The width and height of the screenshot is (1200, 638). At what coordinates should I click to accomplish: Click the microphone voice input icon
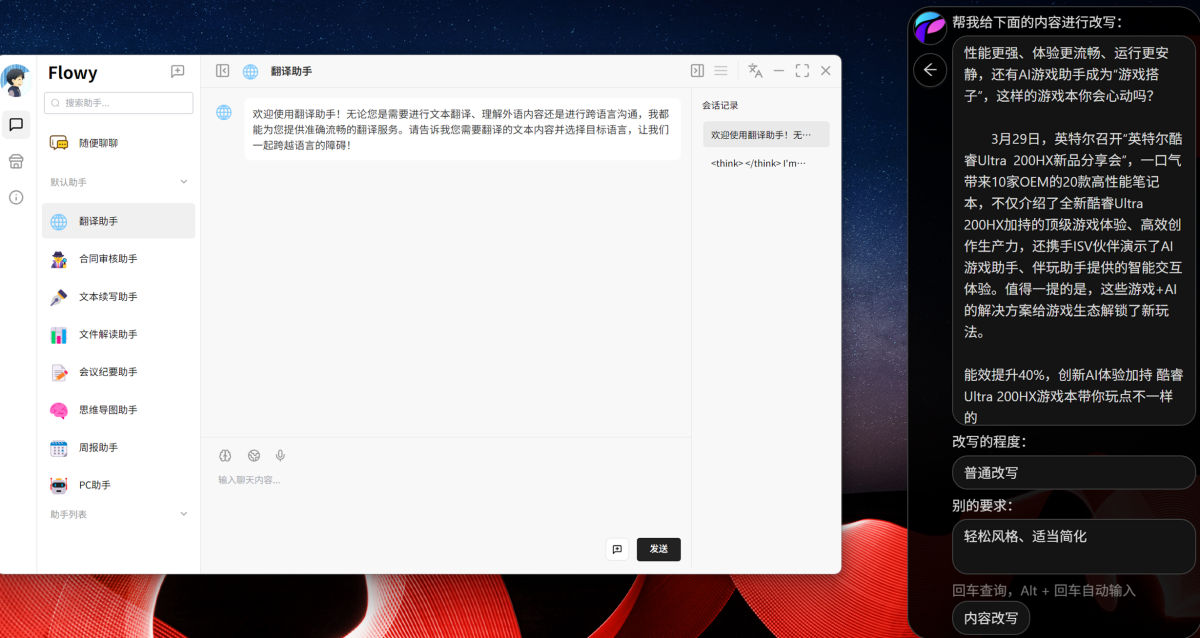(280, 456)
